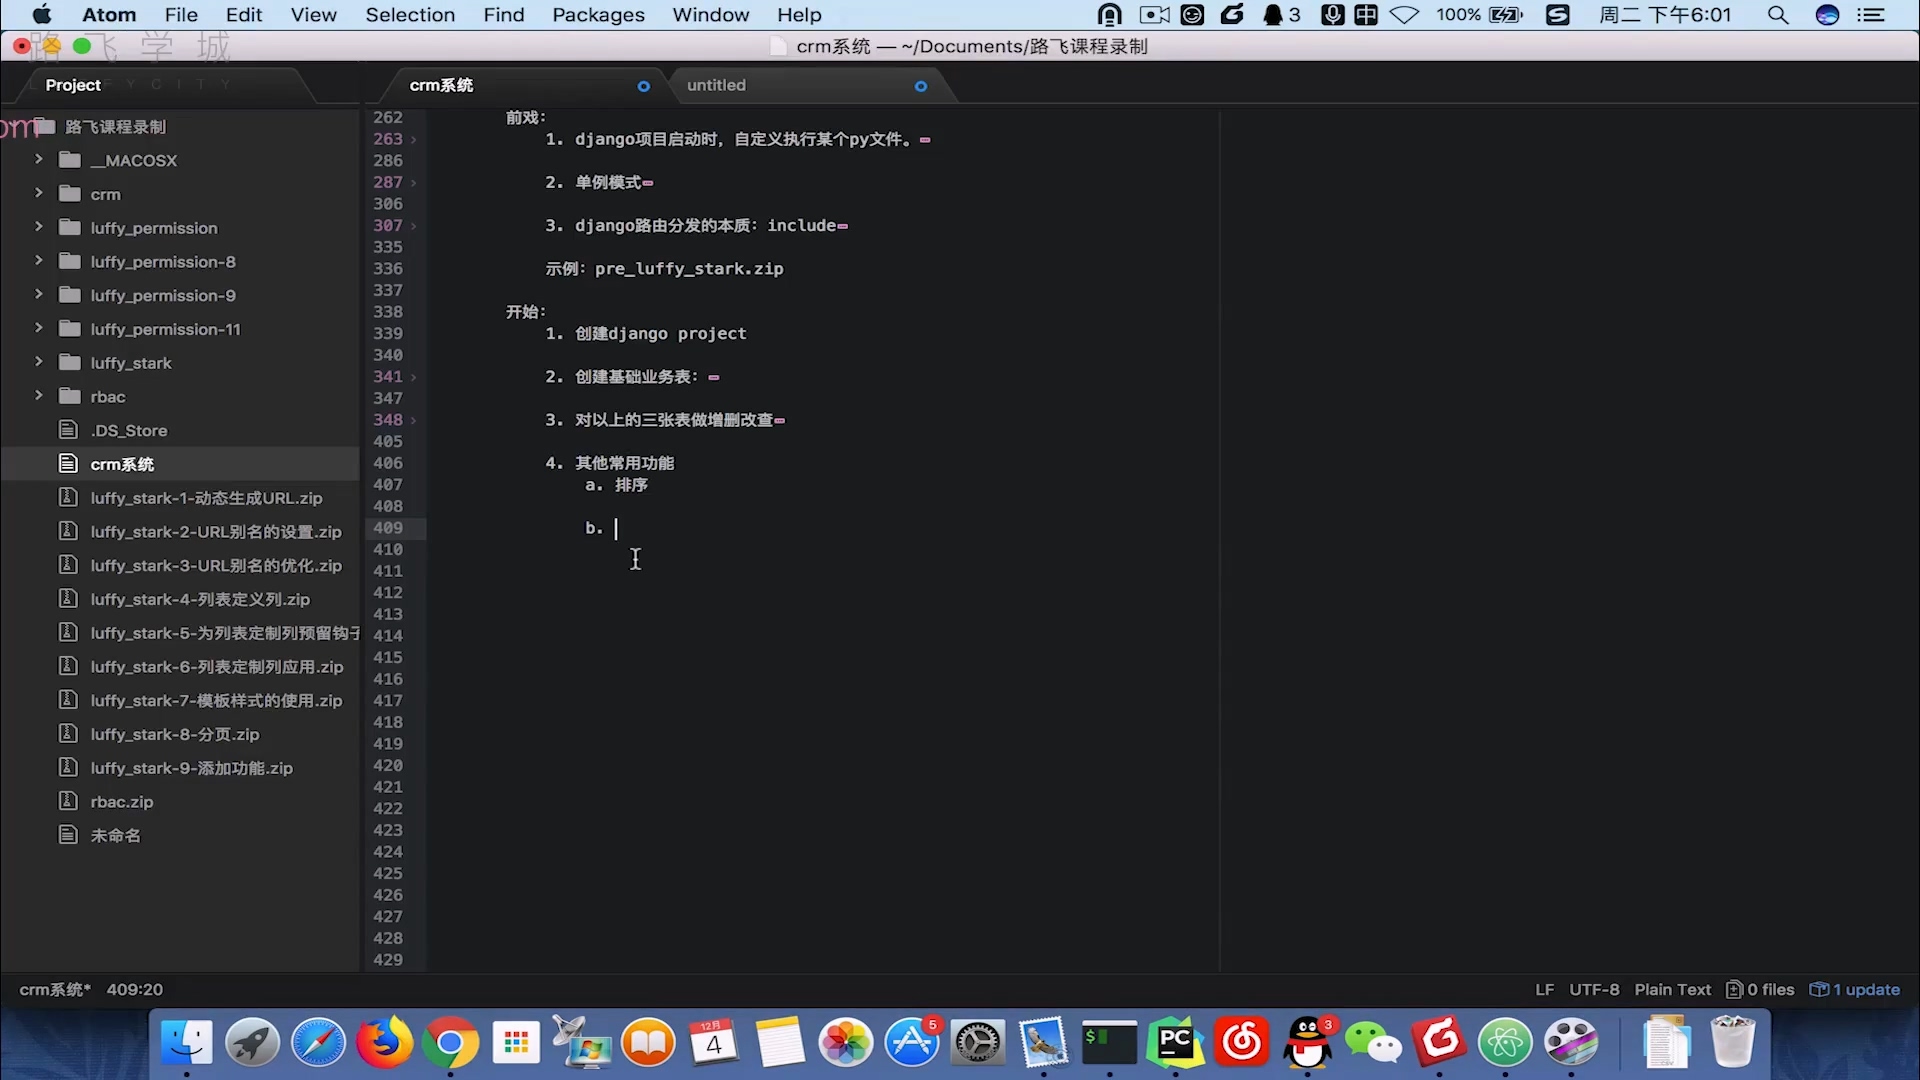
Task: Click the Siri icon in menu bar
Action: (x=1827, y=15)
